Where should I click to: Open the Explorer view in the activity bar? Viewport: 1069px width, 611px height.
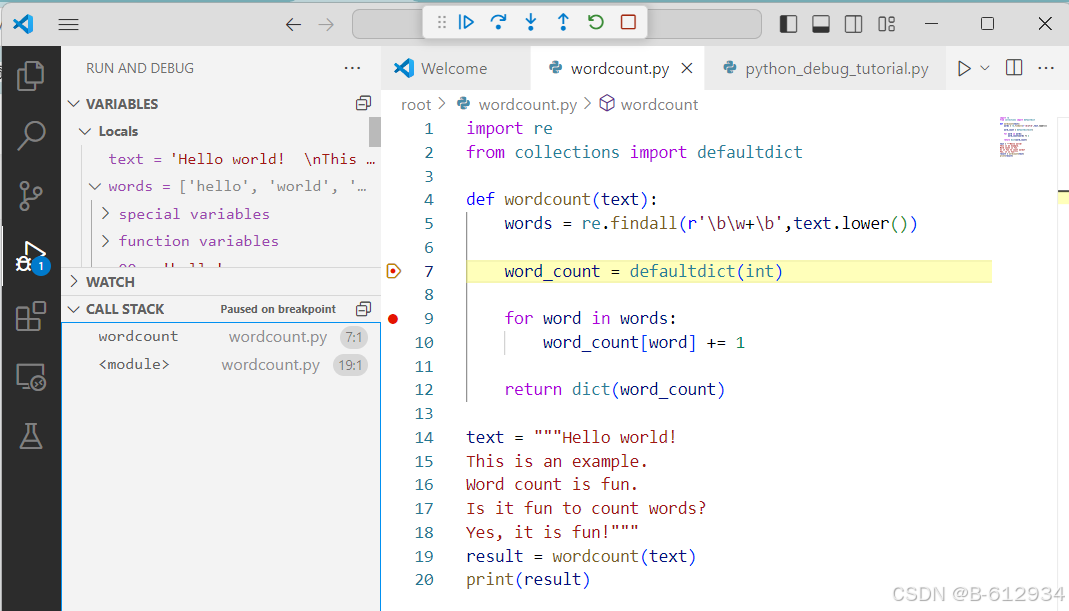point(31,76)
